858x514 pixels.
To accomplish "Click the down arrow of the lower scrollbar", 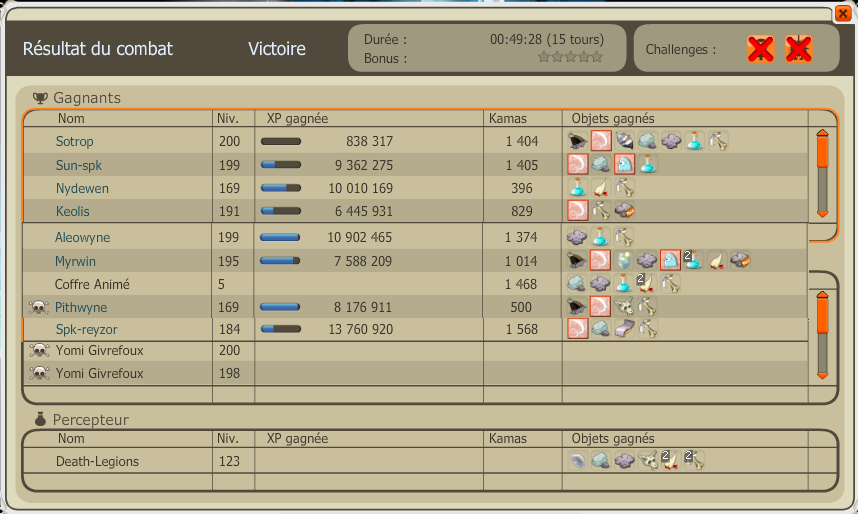I will pos(822,375).
